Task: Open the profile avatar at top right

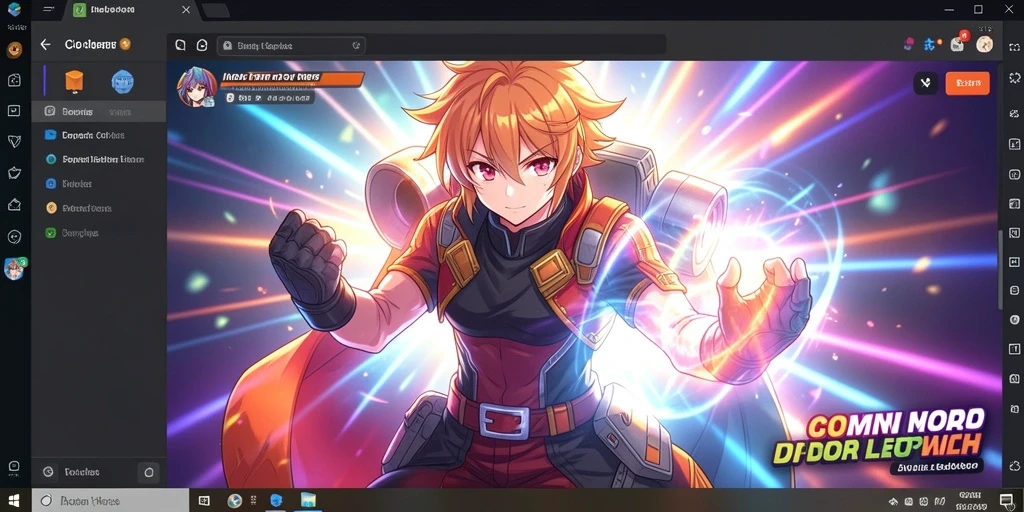Action: point(984,44)
